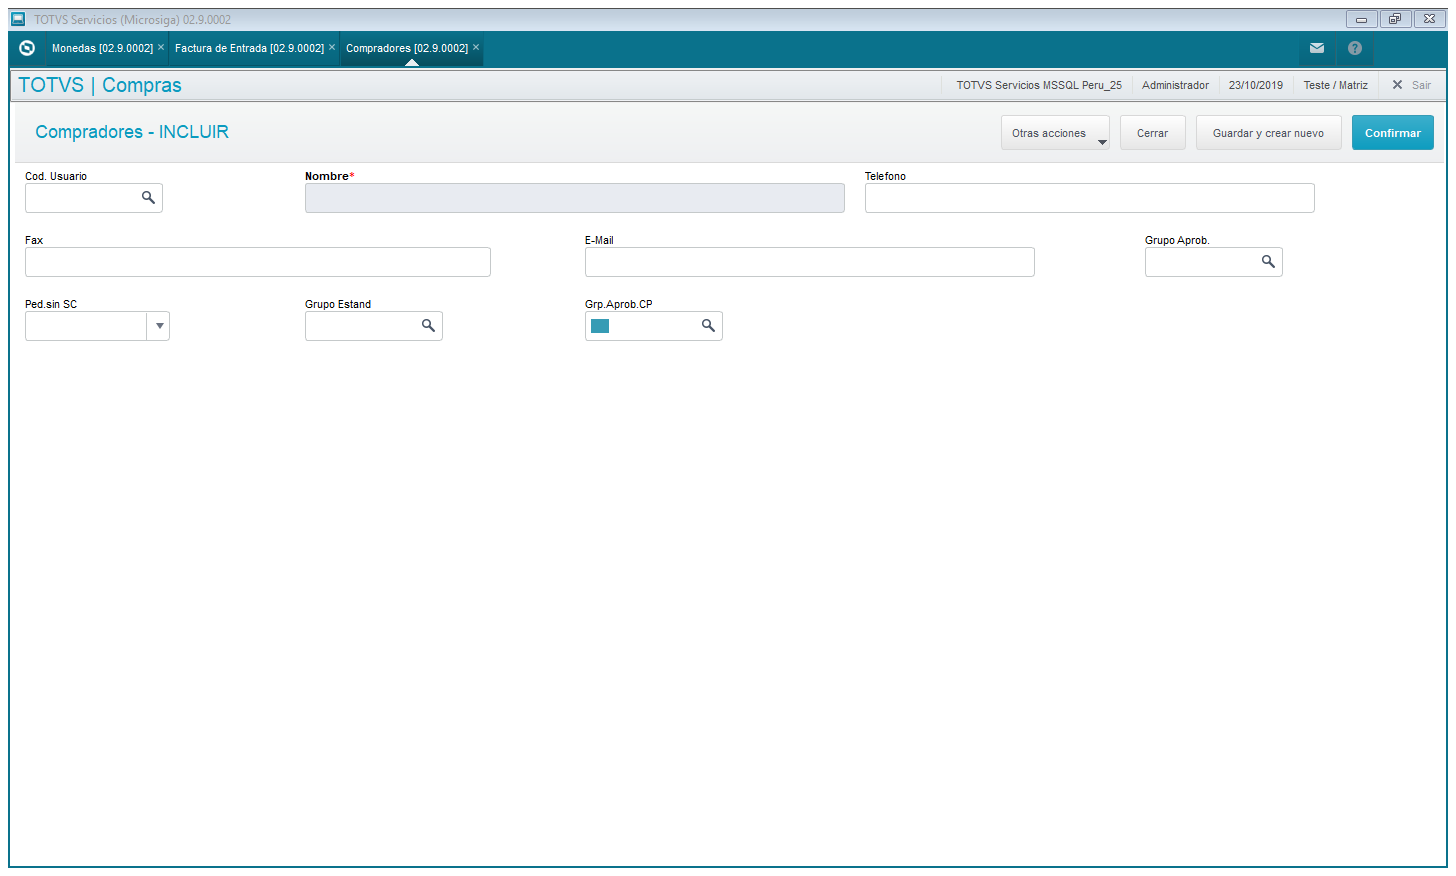Focus the Telefono input field
Image resolution: width=1456 pixels, height=876 pixels.
pyautogui.click(x=1089, y=198)
